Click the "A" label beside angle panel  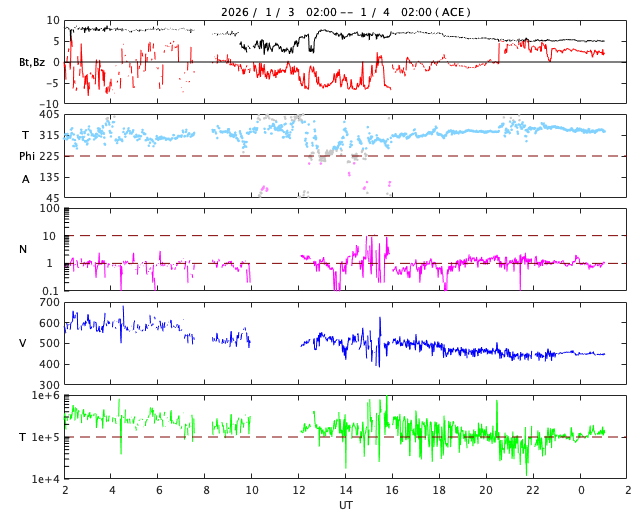point(26,179)
